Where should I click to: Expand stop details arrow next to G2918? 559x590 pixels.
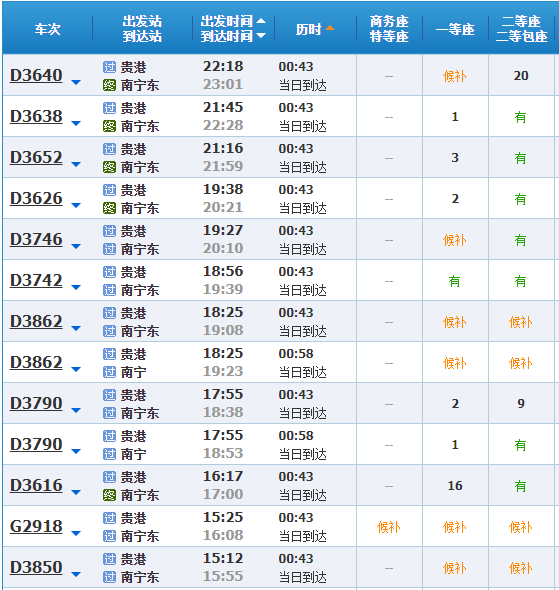(x=76, y=534)
